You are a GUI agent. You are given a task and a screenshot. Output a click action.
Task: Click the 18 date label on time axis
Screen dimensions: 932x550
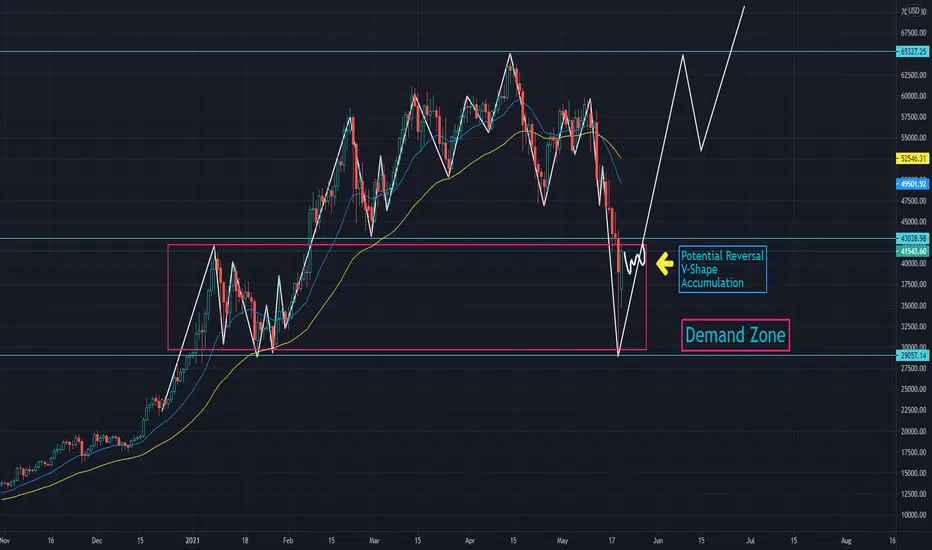pos(244,540)
